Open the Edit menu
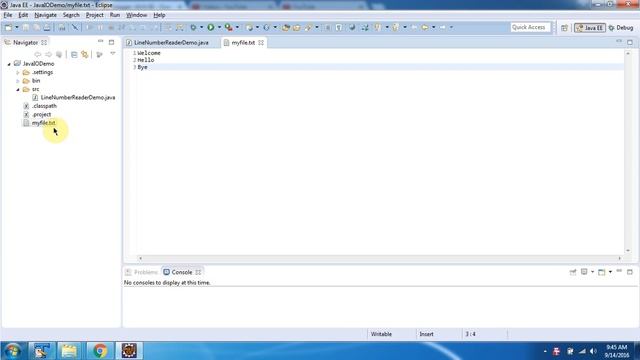 (23, 15)
